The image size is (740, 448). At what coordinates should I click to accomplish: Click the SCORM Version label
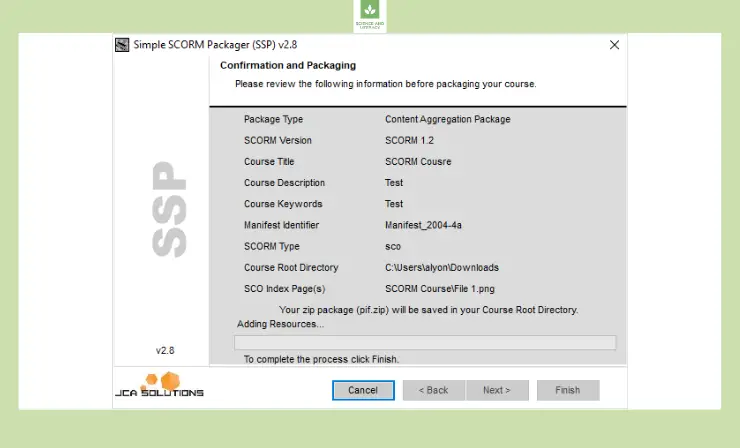click(278, 141)
